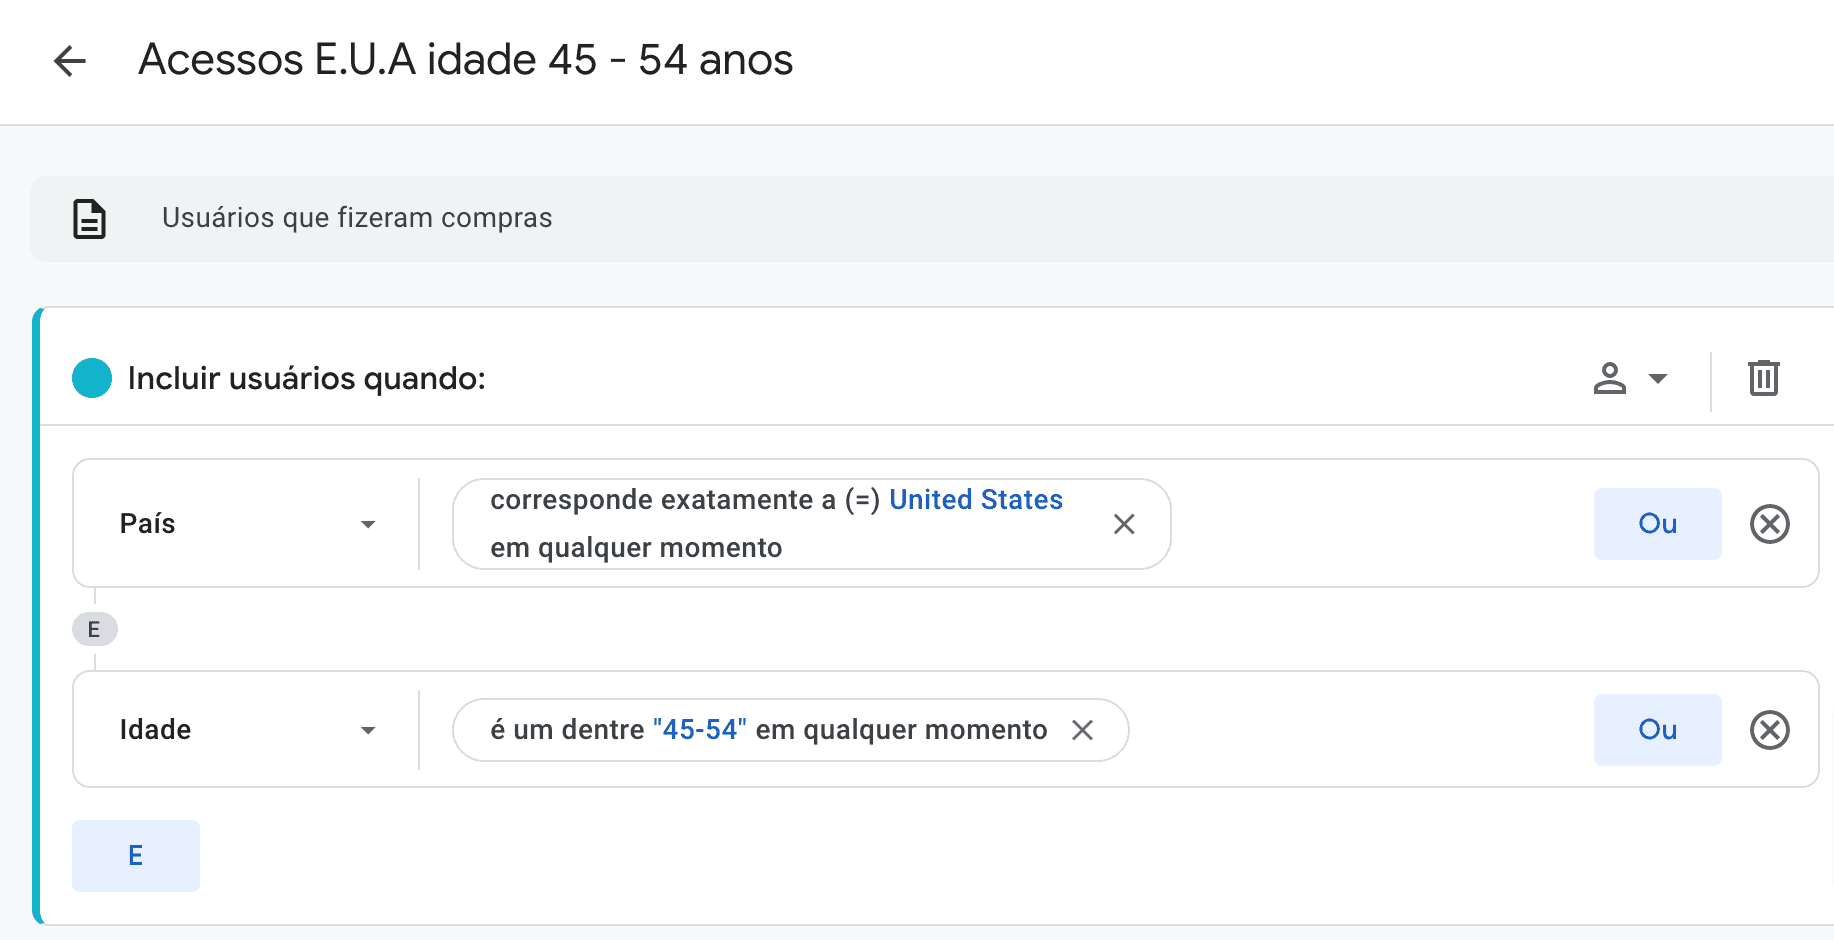Delete the condition group via trash icon

[x=1763, y=379]
